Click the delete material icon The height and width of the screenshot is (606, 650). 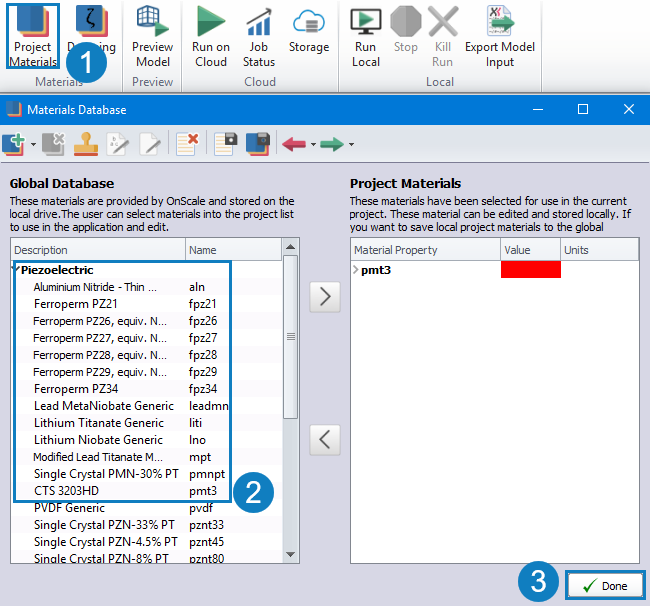tap(53, 144)
